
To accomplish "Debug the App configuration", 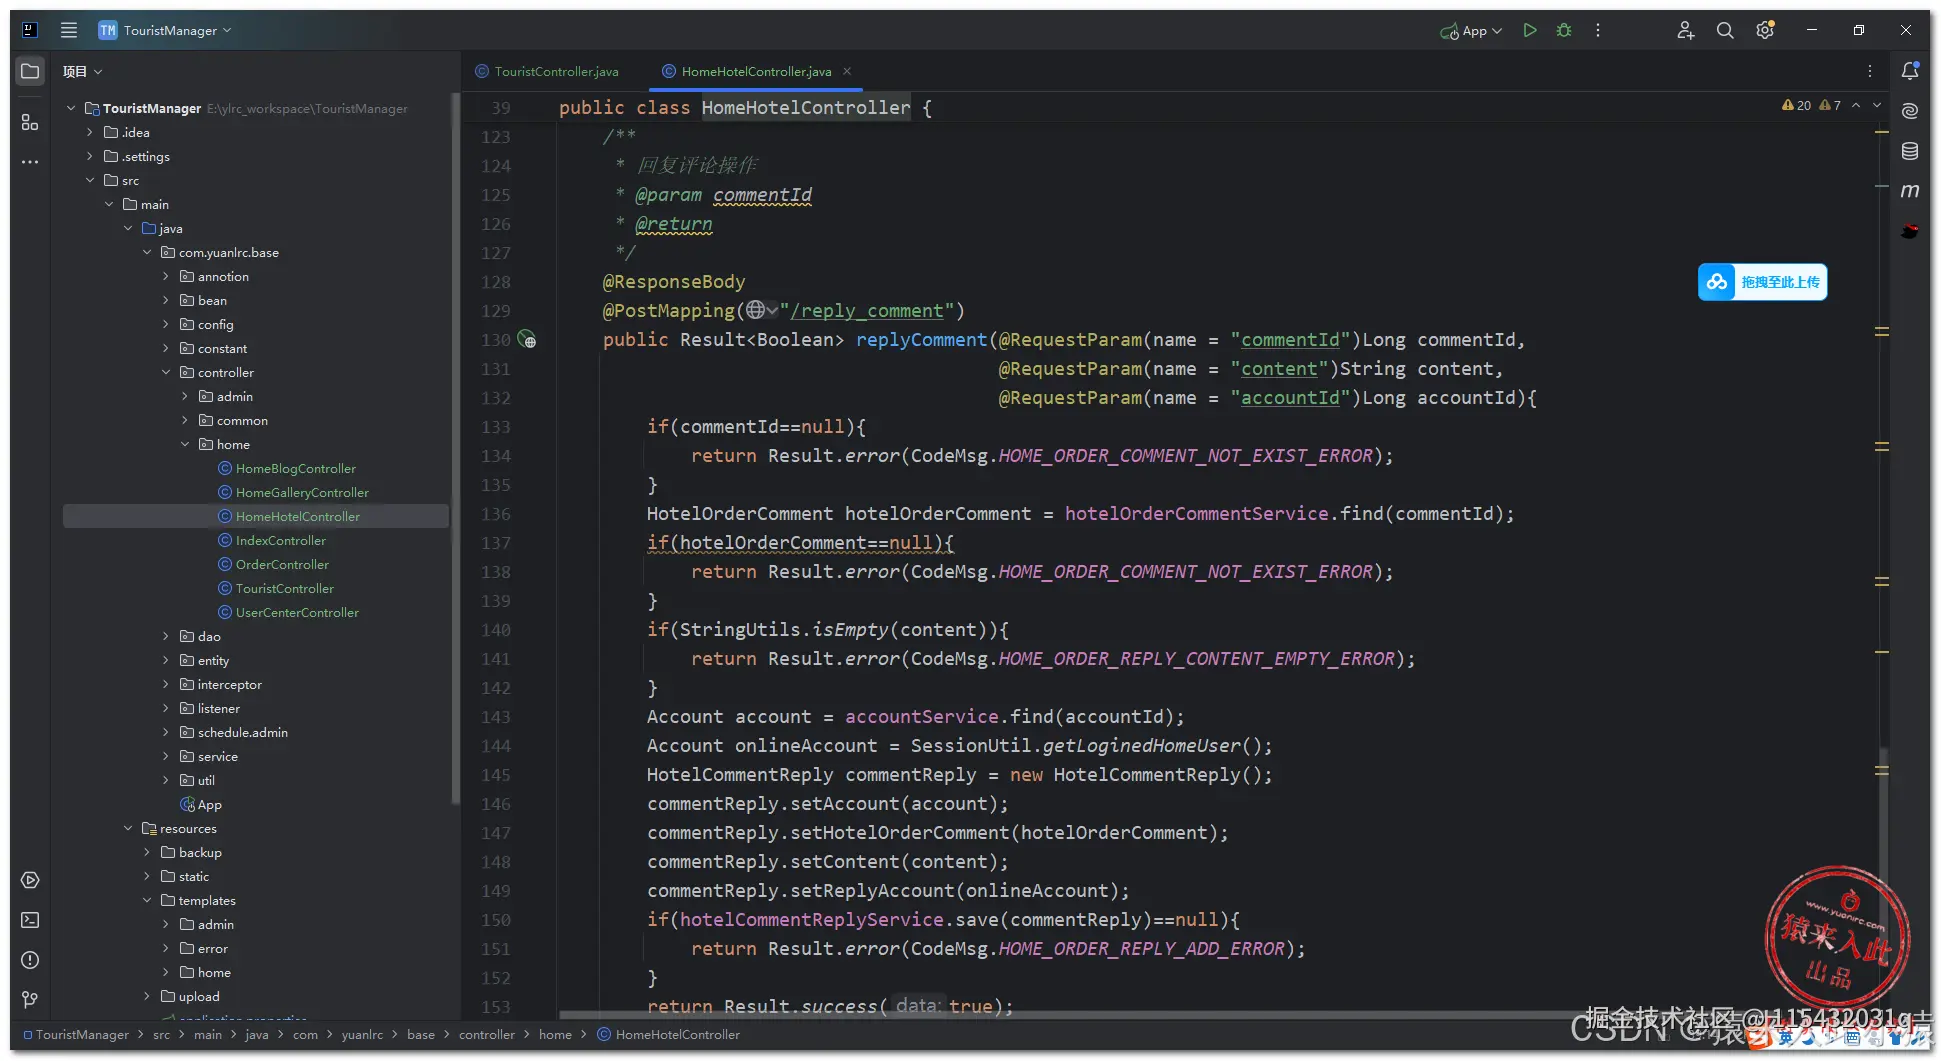I will tap(1564, 30).
